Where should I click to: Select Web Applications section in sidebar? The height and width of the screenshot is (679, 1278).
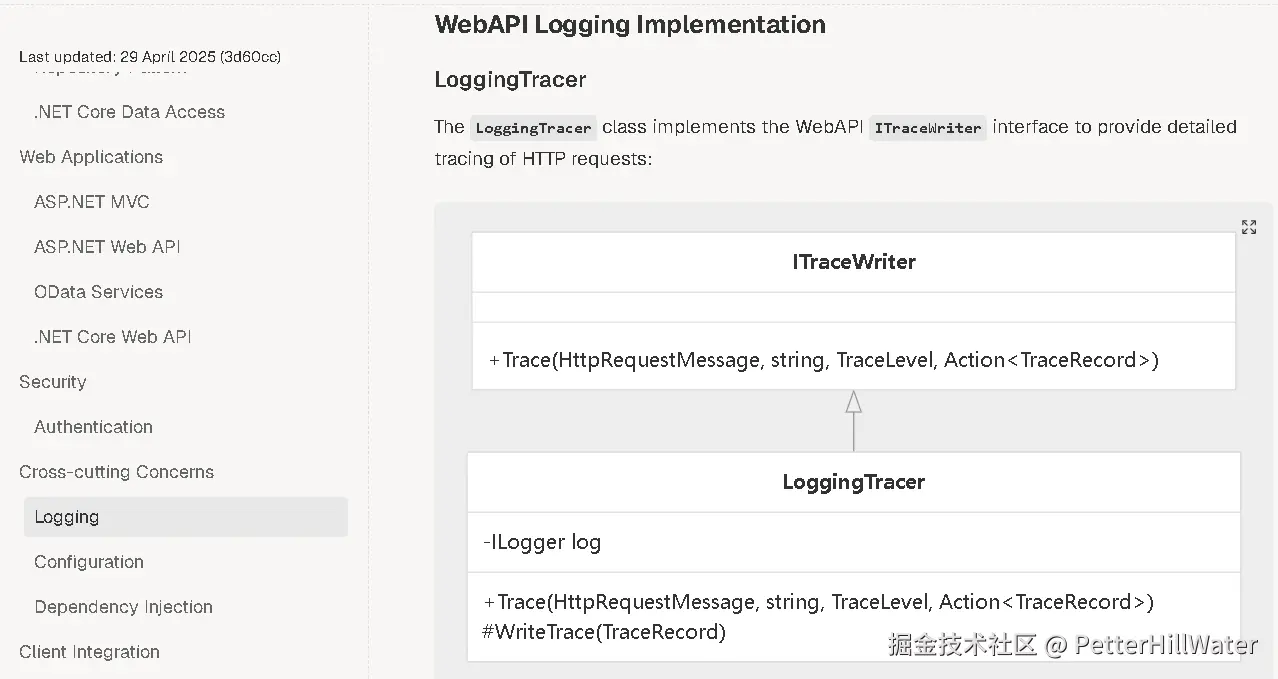(91, 157)
